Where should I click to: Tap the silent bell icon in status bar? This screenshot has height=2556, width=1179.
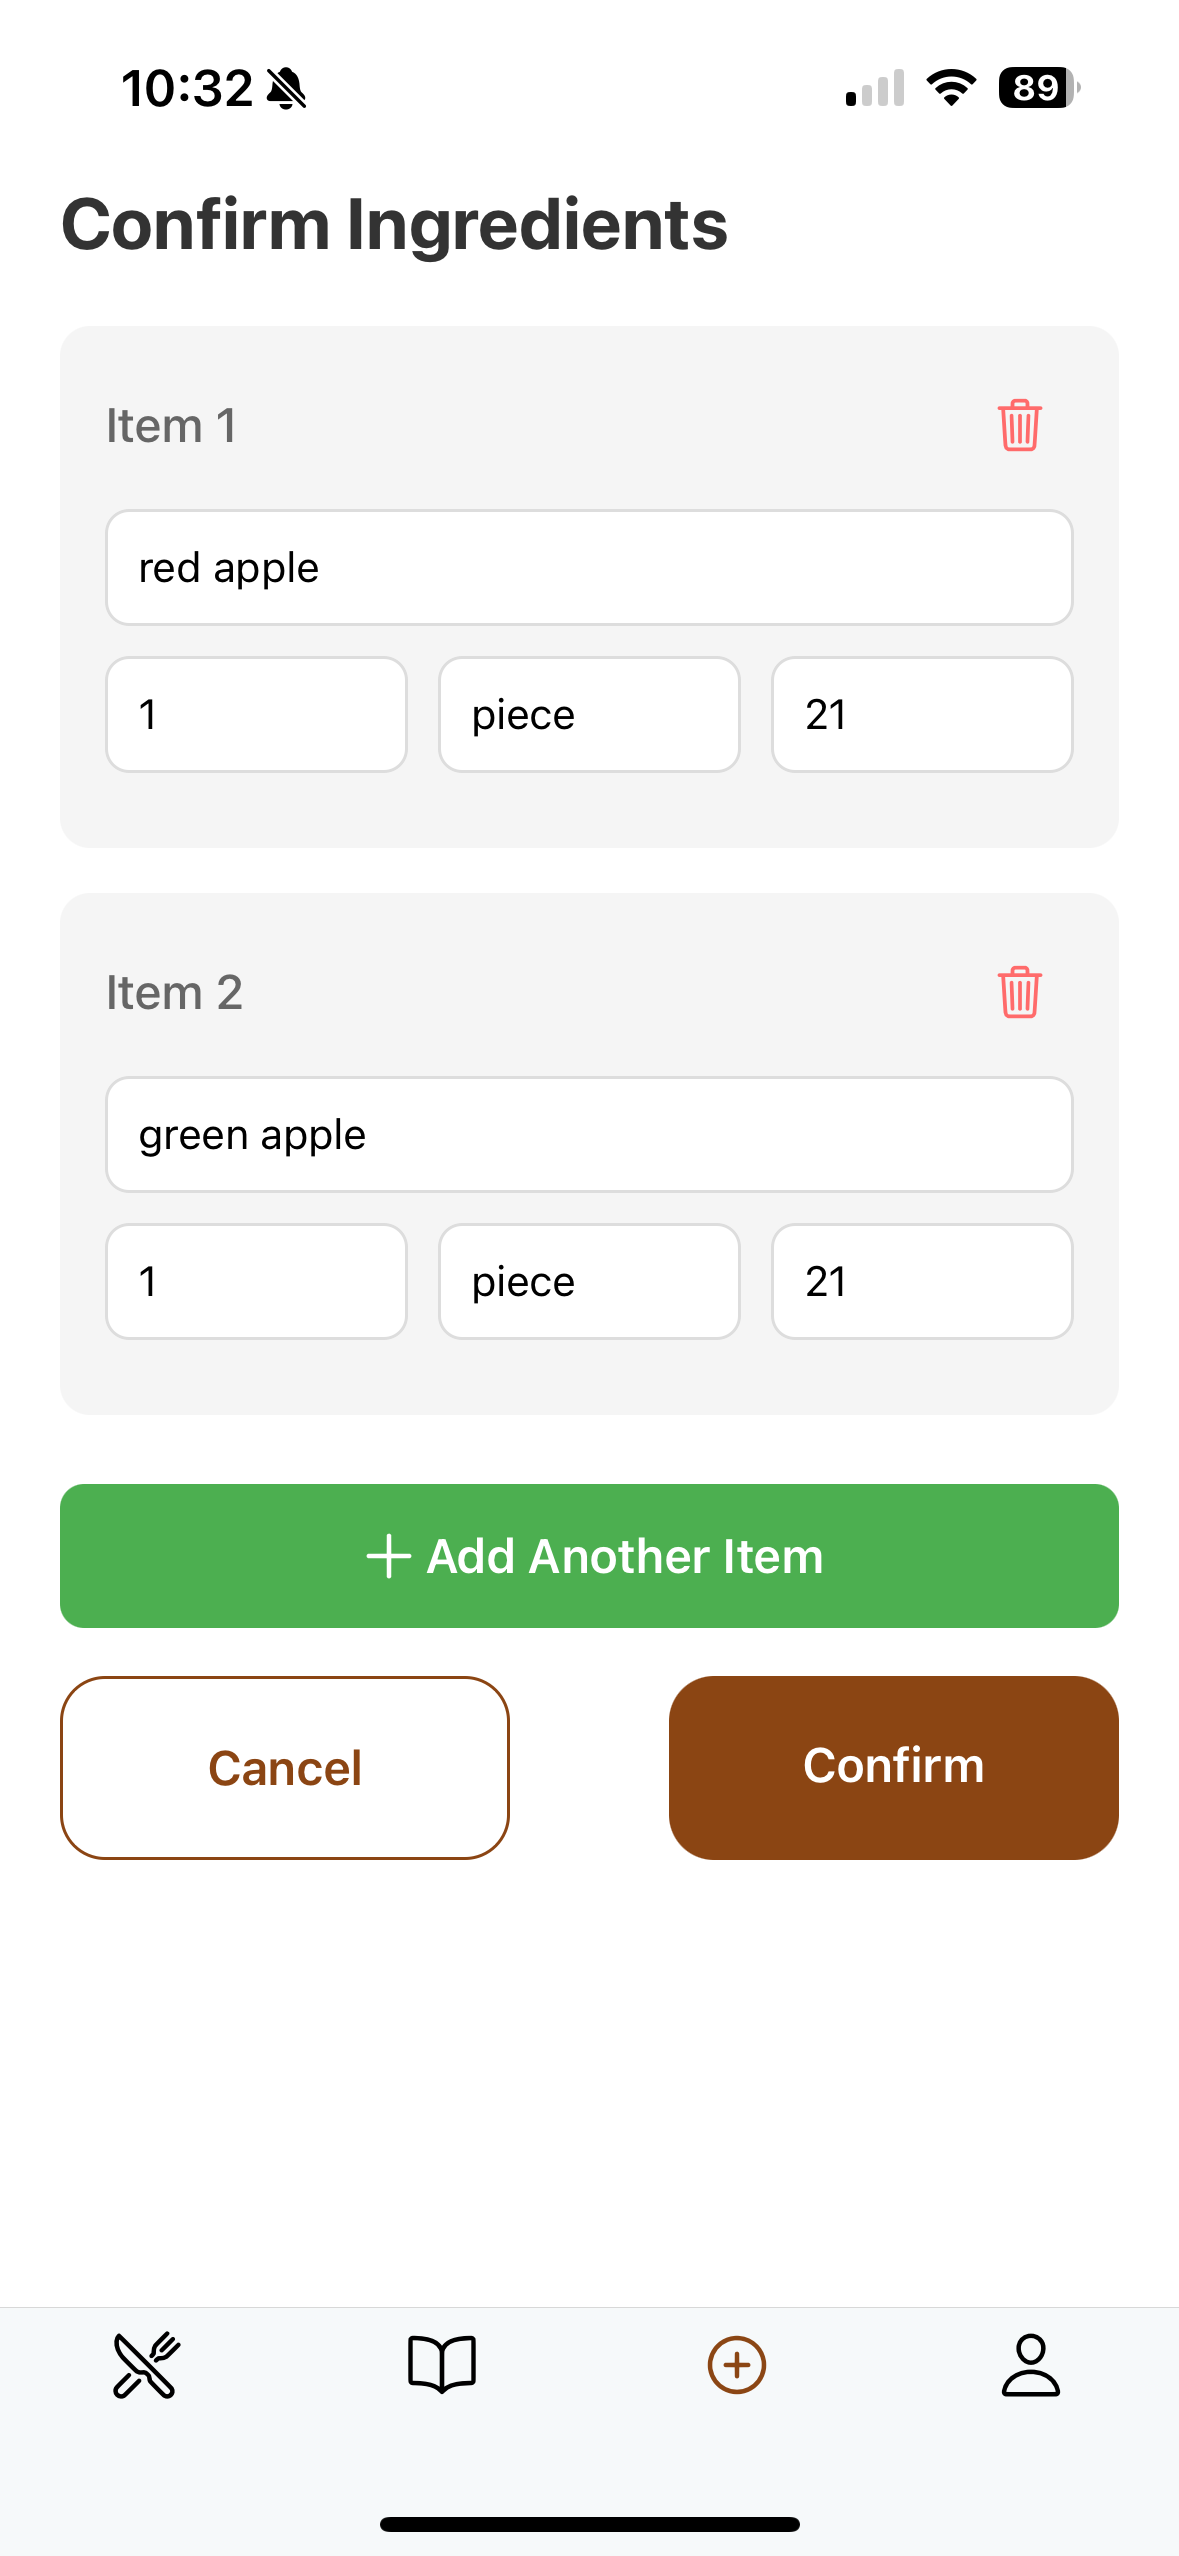coord(287,89)
